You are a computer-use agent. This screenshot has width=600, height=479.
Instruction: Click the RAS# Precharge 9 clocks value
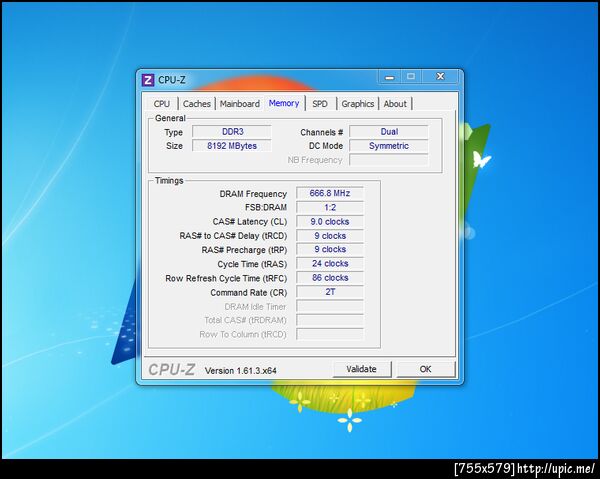(330, 249)
